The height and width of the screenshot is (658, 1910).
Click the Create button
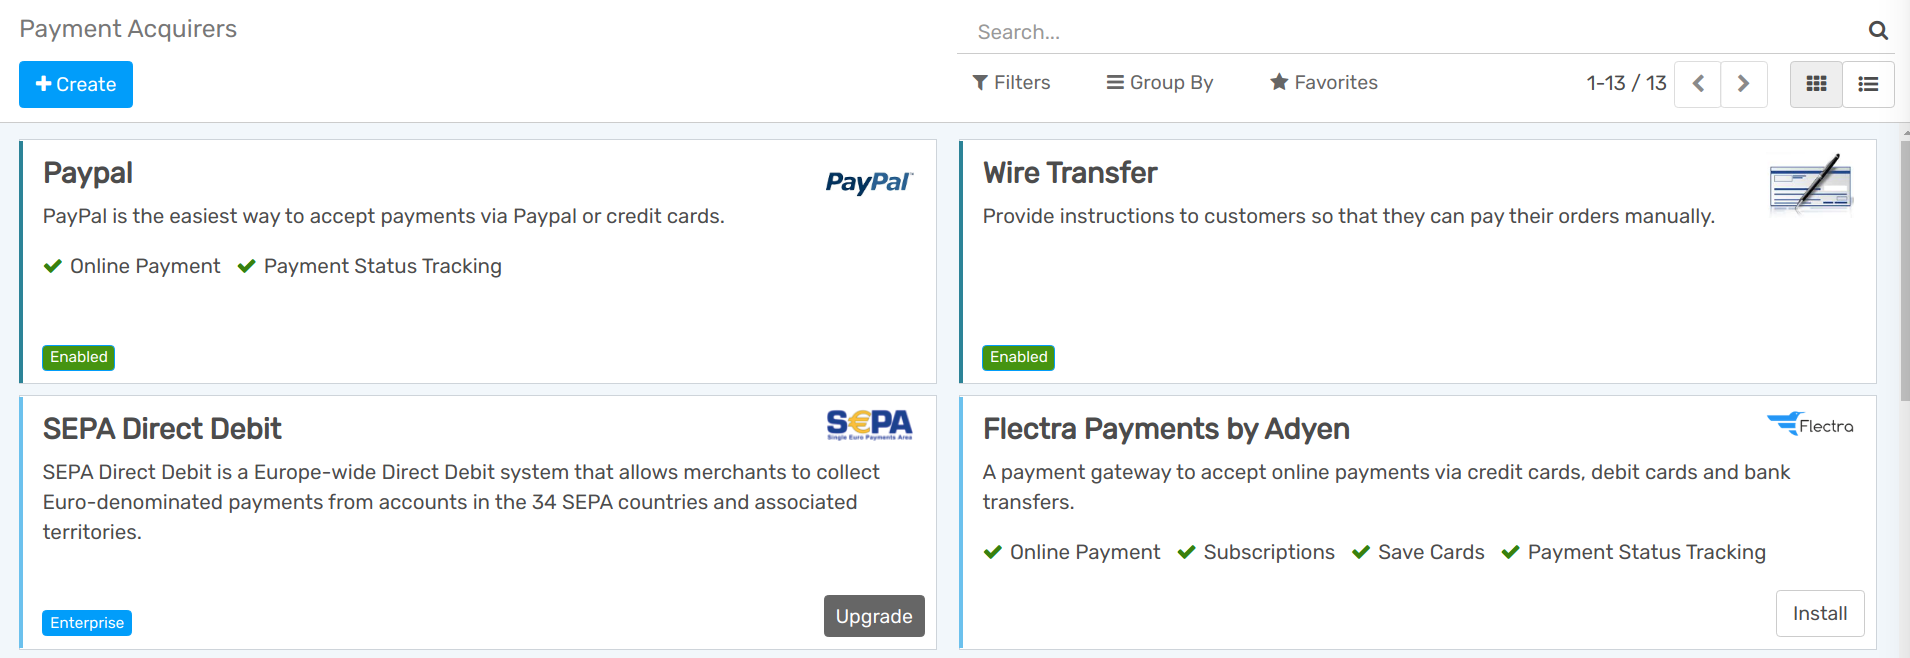(75, 84)
